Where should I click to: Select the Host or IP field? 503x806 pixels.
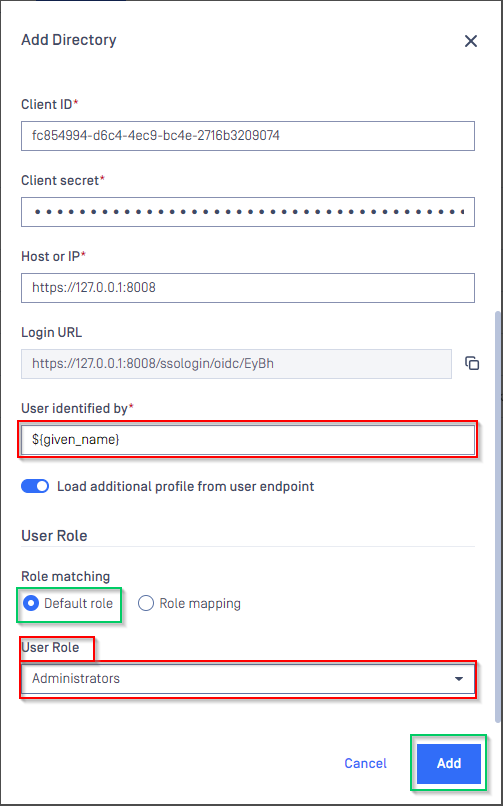tap(248, 288)
